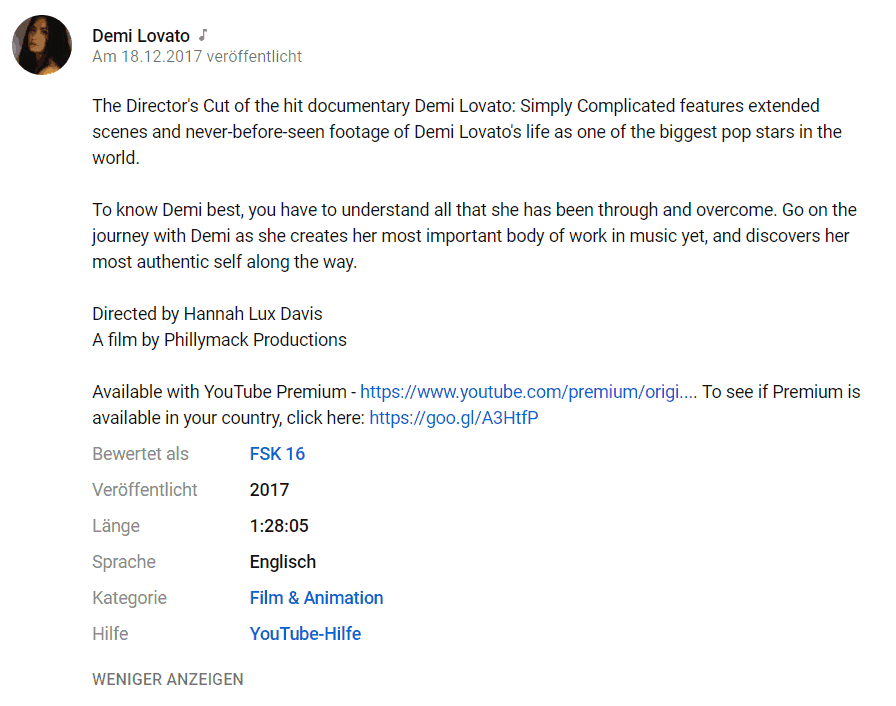Click the music note artist badge
This screenshot has width=896, height=706.
[203, 35]
